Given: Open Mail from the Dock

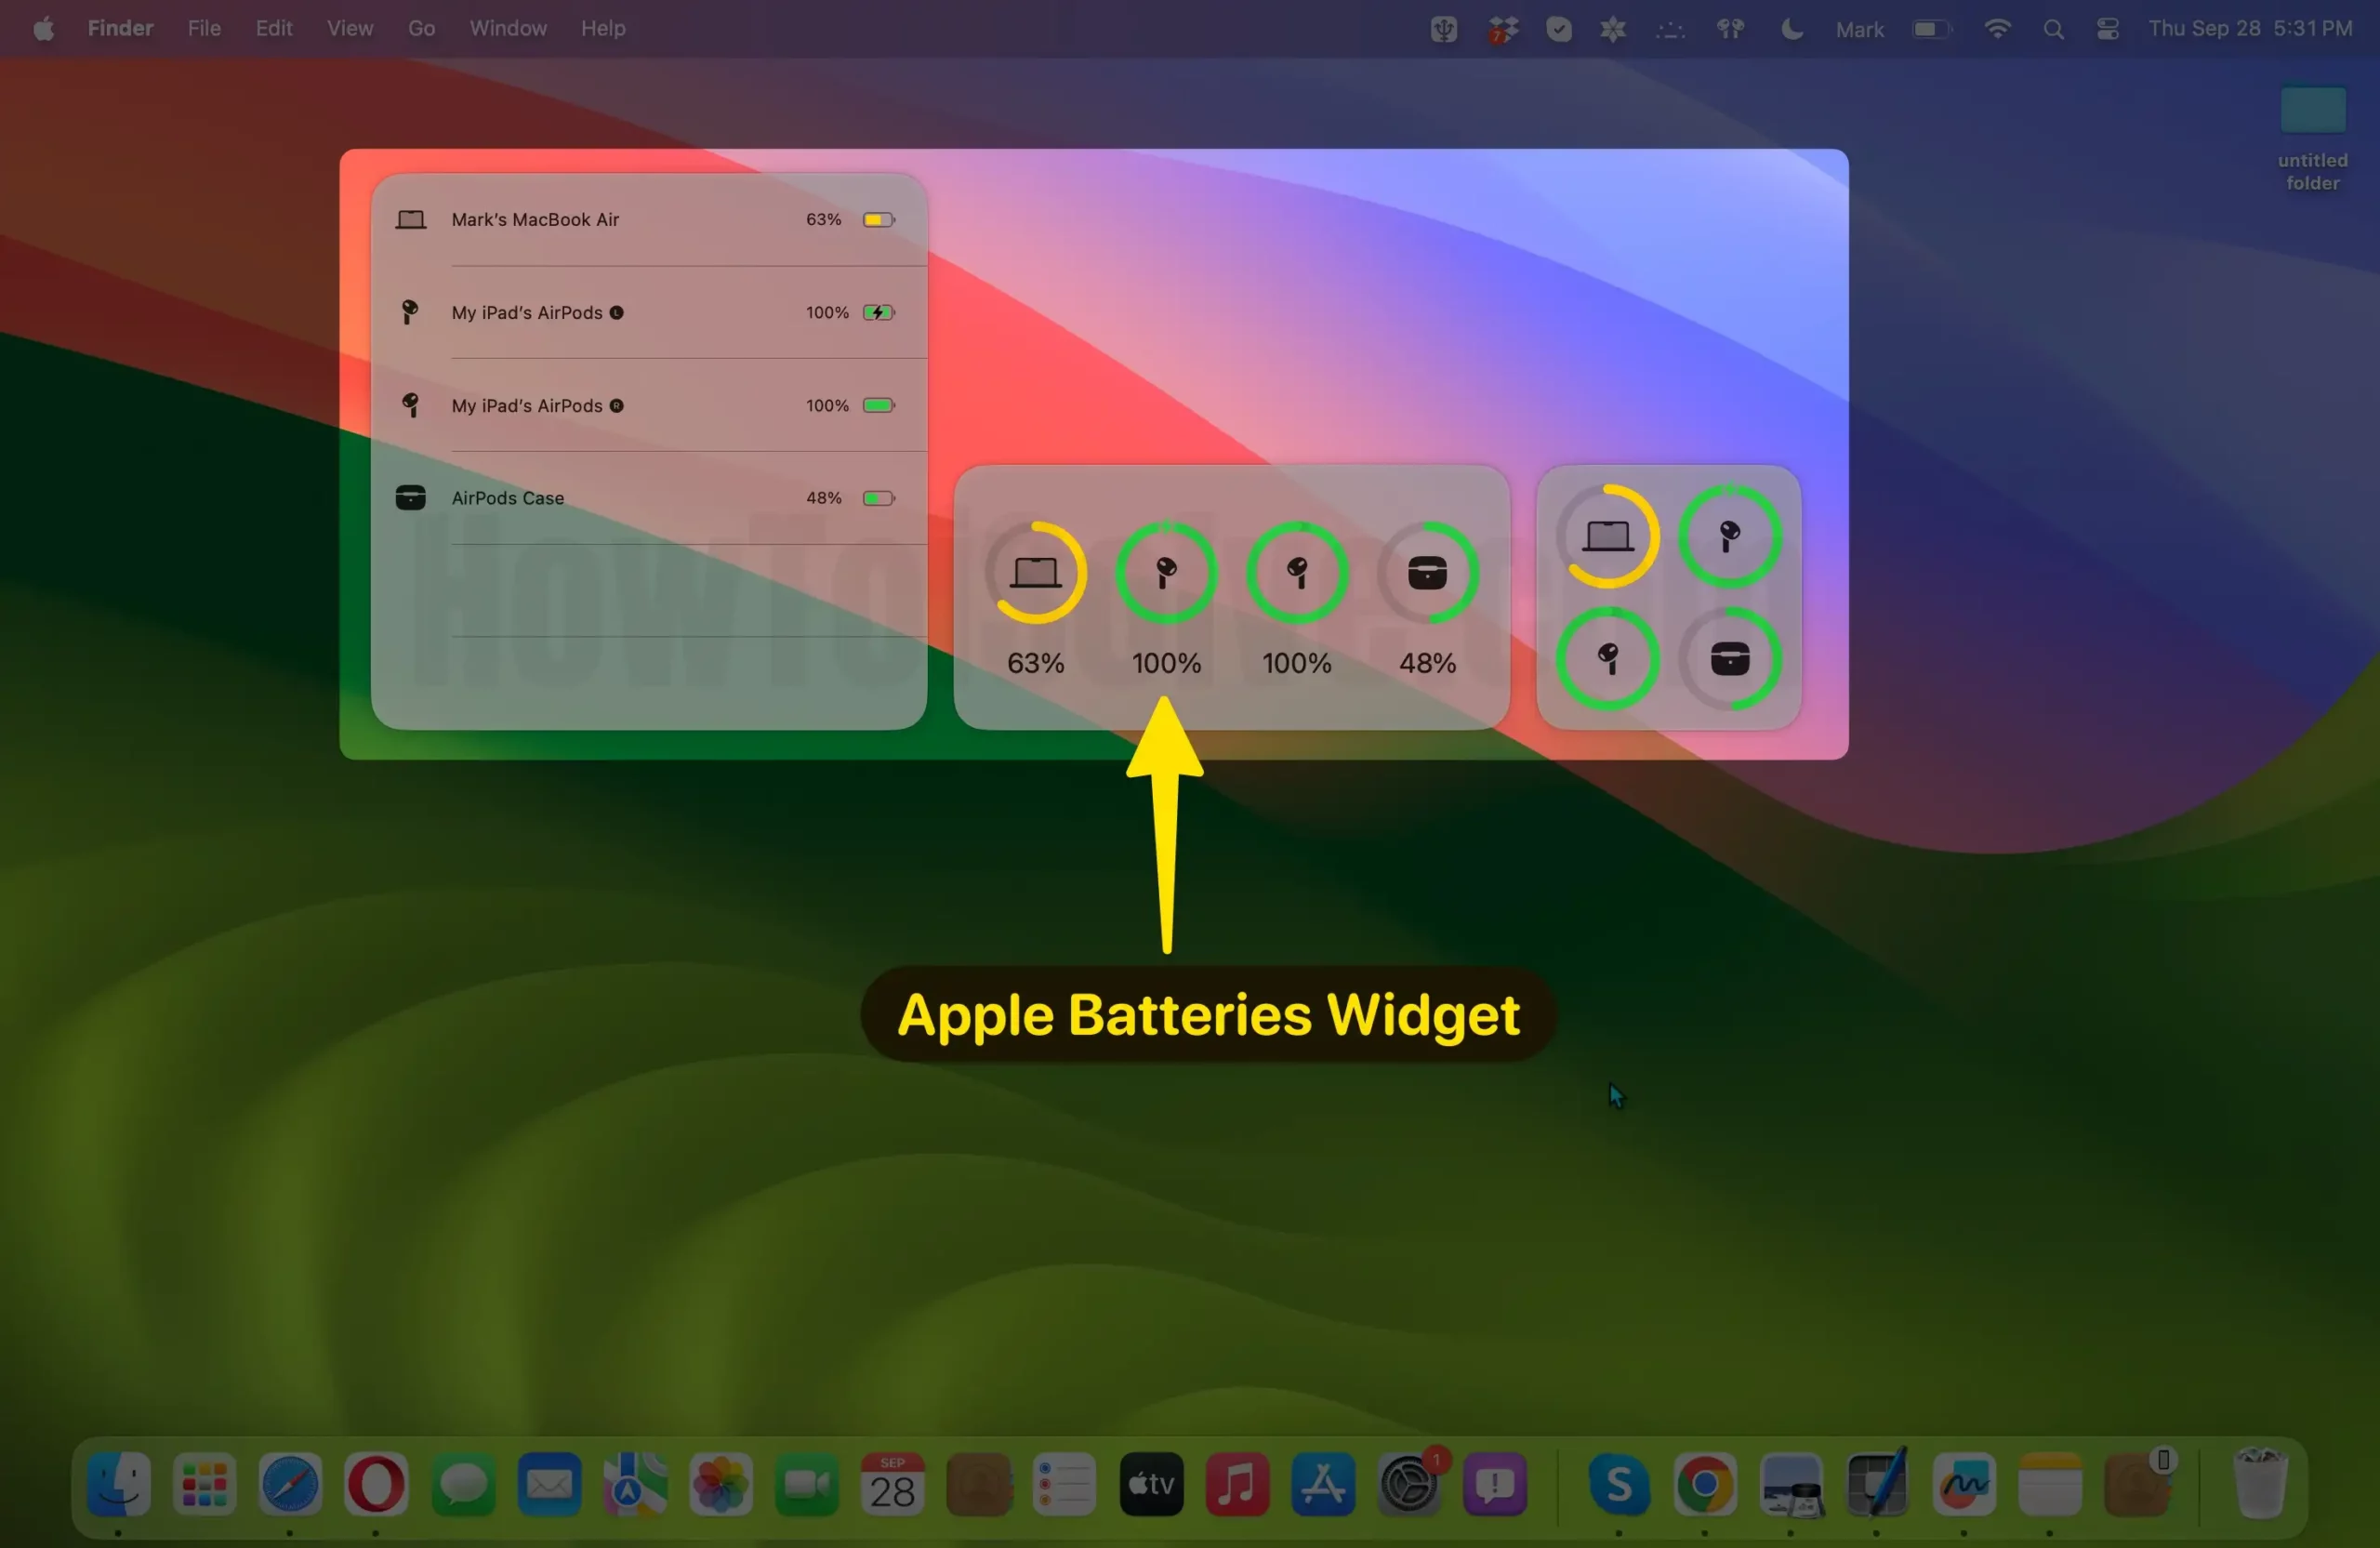Looking at the screenshot, I should 549,1484.
